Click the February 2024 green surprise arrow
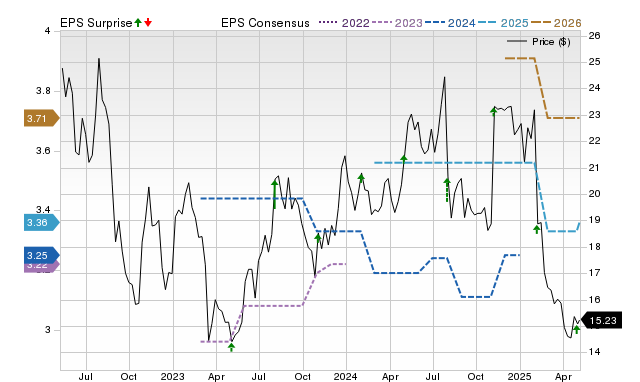 coord(361,178)
